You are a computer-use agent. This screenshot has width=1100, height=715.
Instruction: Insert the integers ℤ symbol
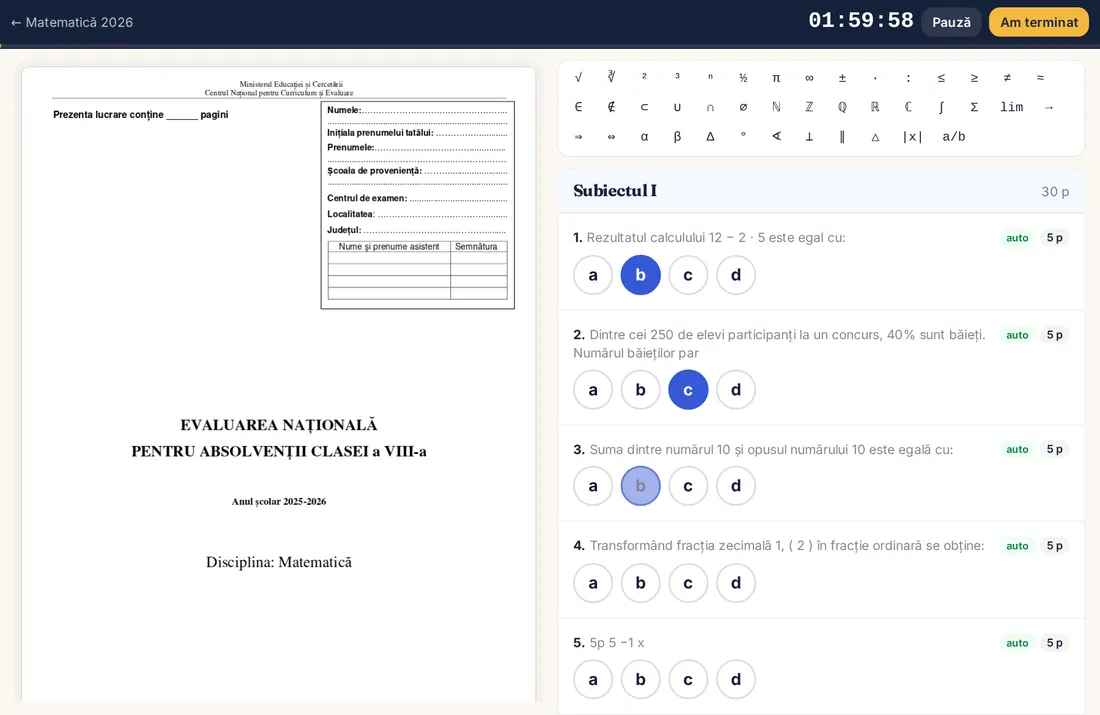[809, 107]
